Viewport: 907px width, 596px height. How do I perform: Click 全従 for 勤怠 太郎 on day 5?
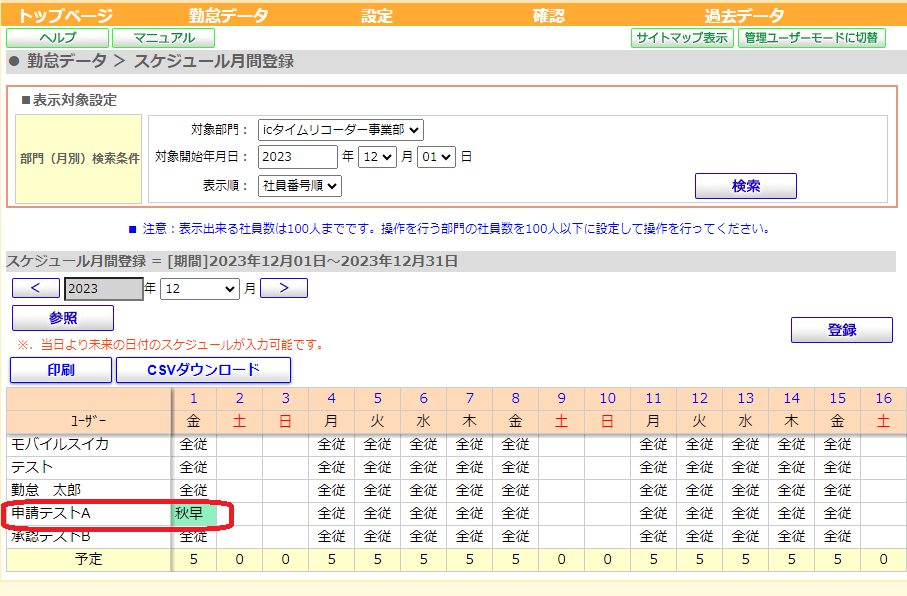click(x=378, y=491)
